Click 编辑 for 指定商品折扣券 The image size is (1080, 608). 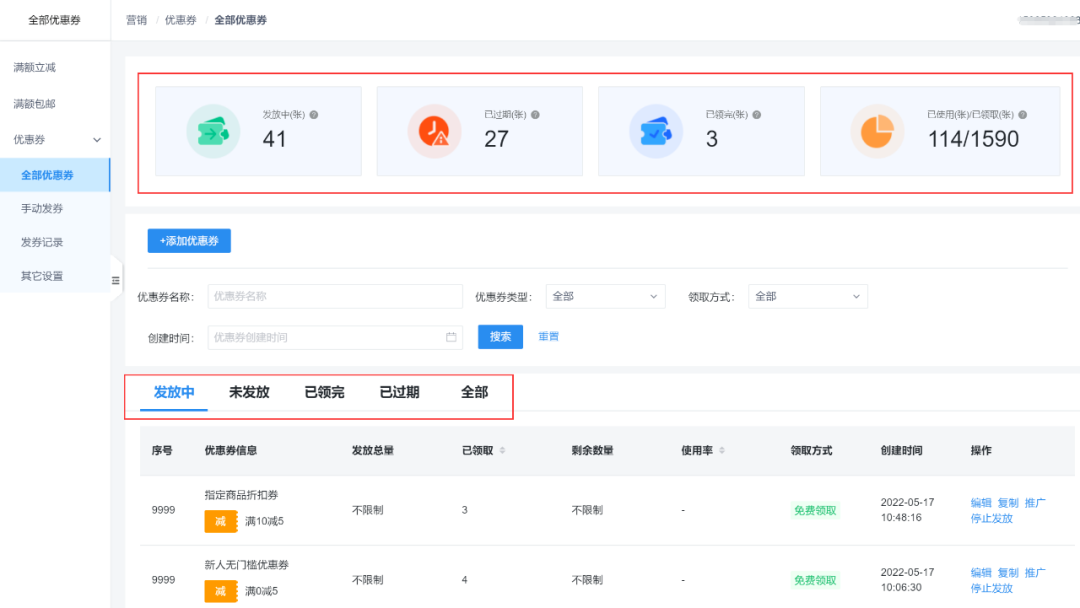coord(981,503)
